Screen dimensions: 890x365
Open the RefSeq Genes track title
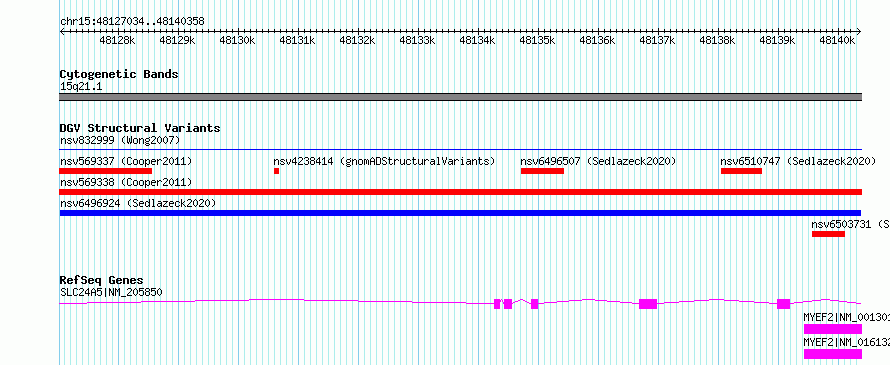tap(102, 280)
